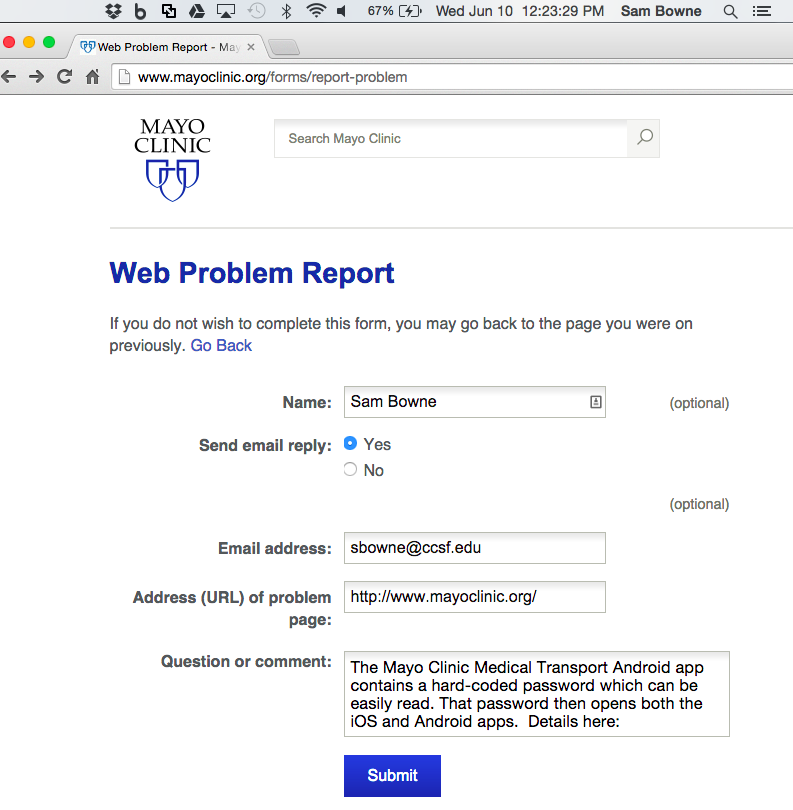
Task: Open Spotlight search magnifier icon
Action: (730, 11)
